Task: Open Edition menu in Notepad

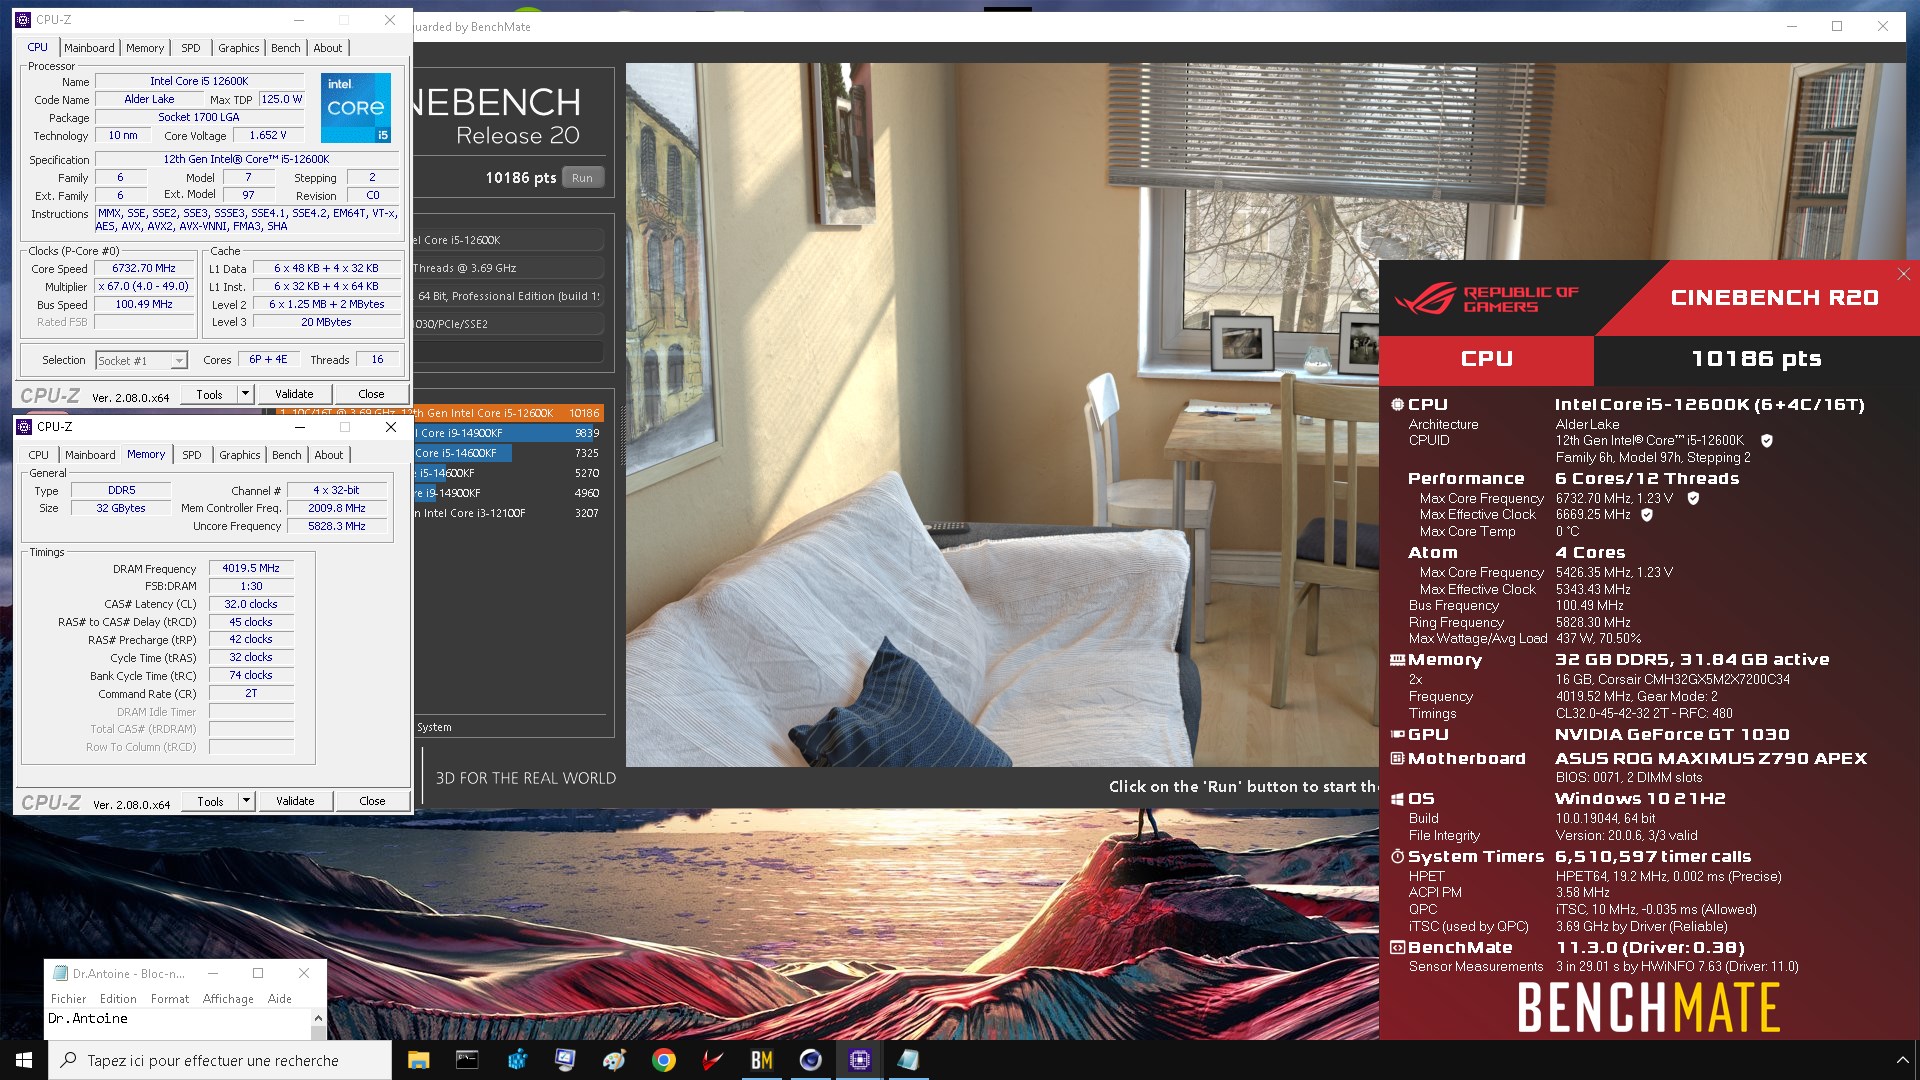Action: (118, 999)
